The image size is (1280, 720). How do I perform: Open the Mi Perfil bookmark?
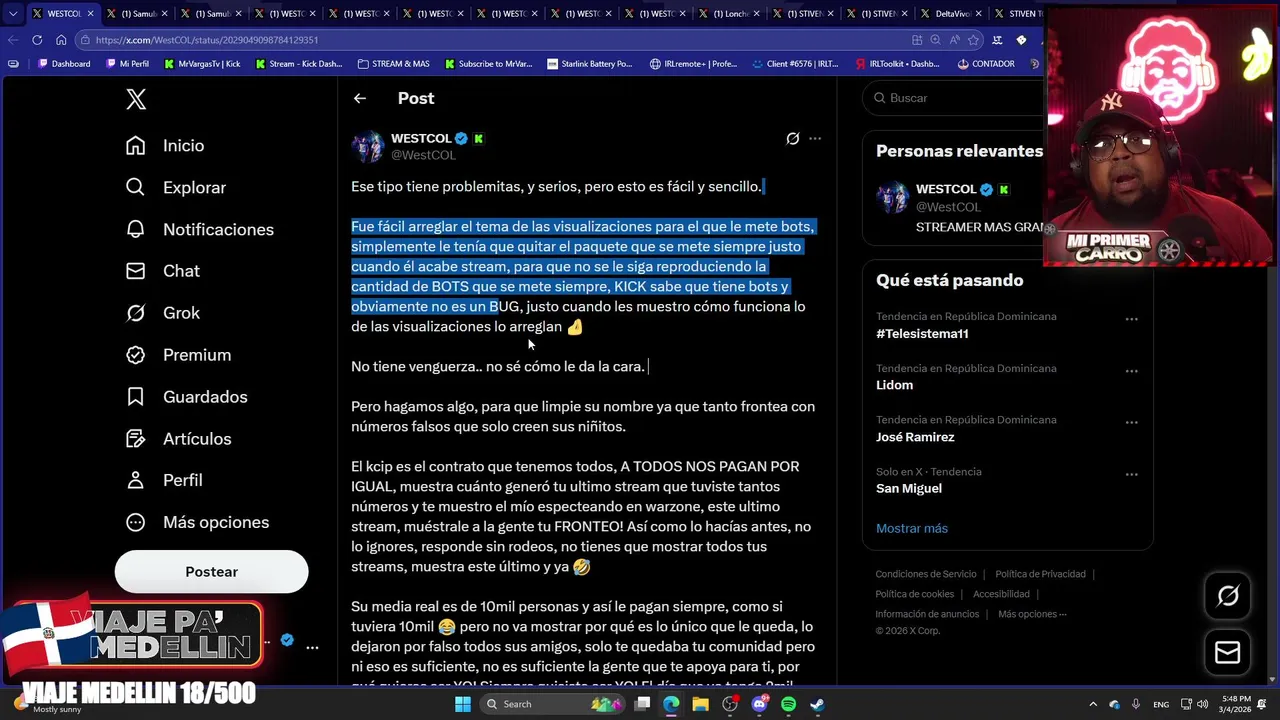pos(126,64)
